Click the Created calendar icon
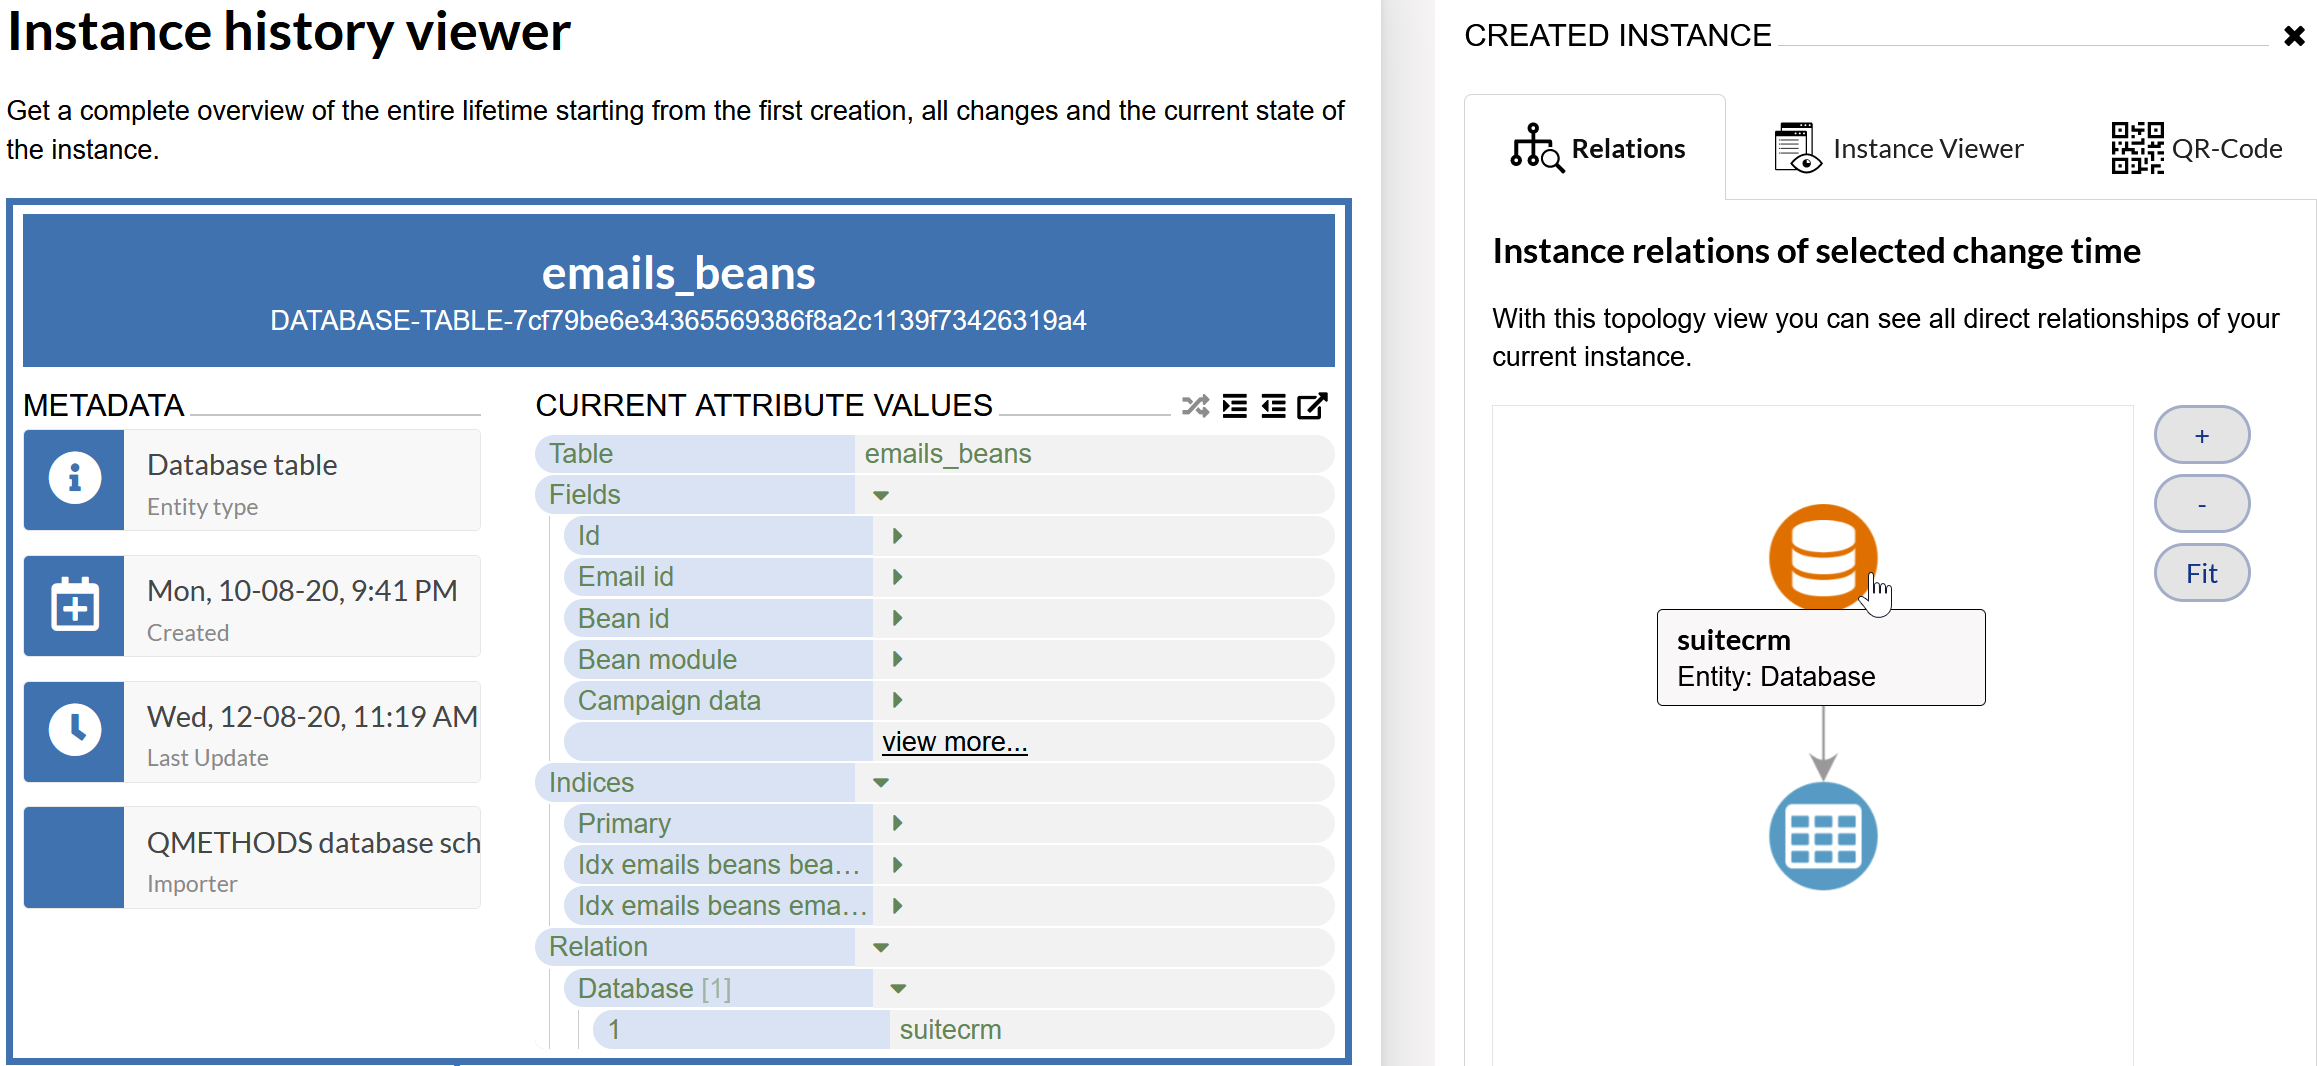 tap(75, 605)
